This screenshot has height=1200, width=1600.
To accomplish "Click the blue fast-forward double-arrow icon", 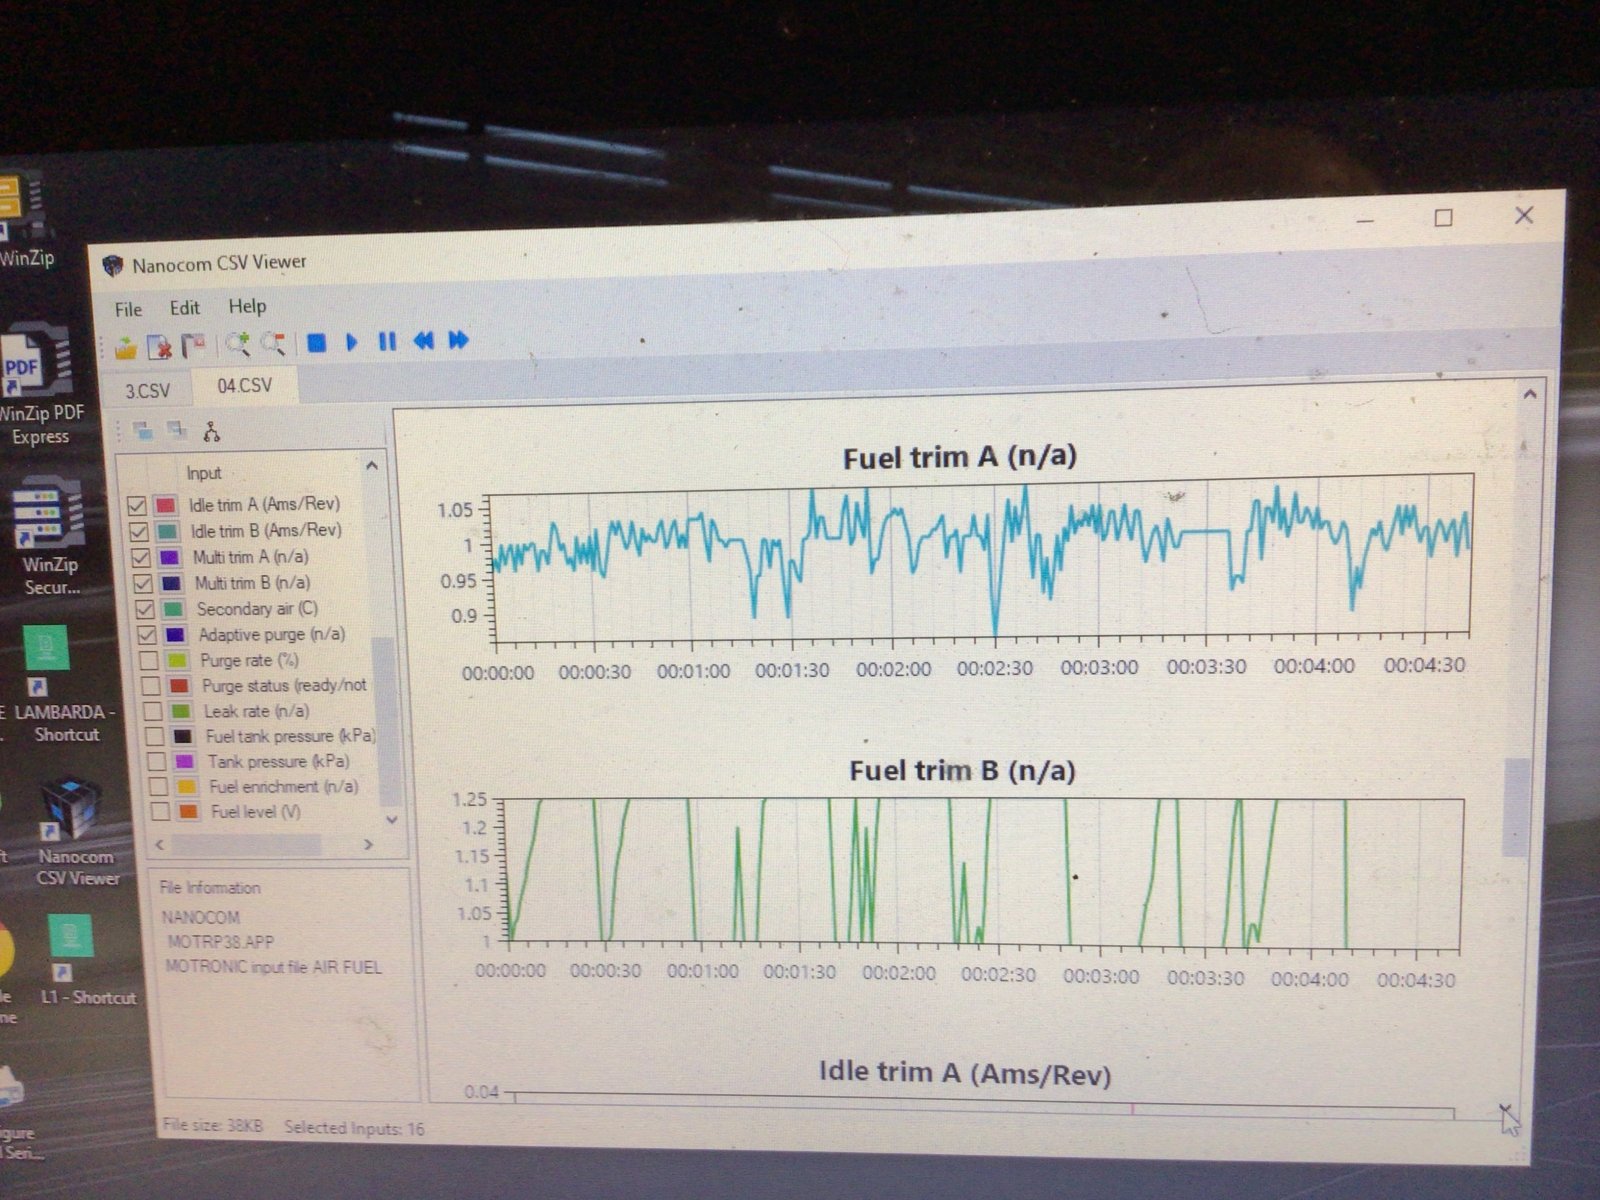I will [459, 340].
